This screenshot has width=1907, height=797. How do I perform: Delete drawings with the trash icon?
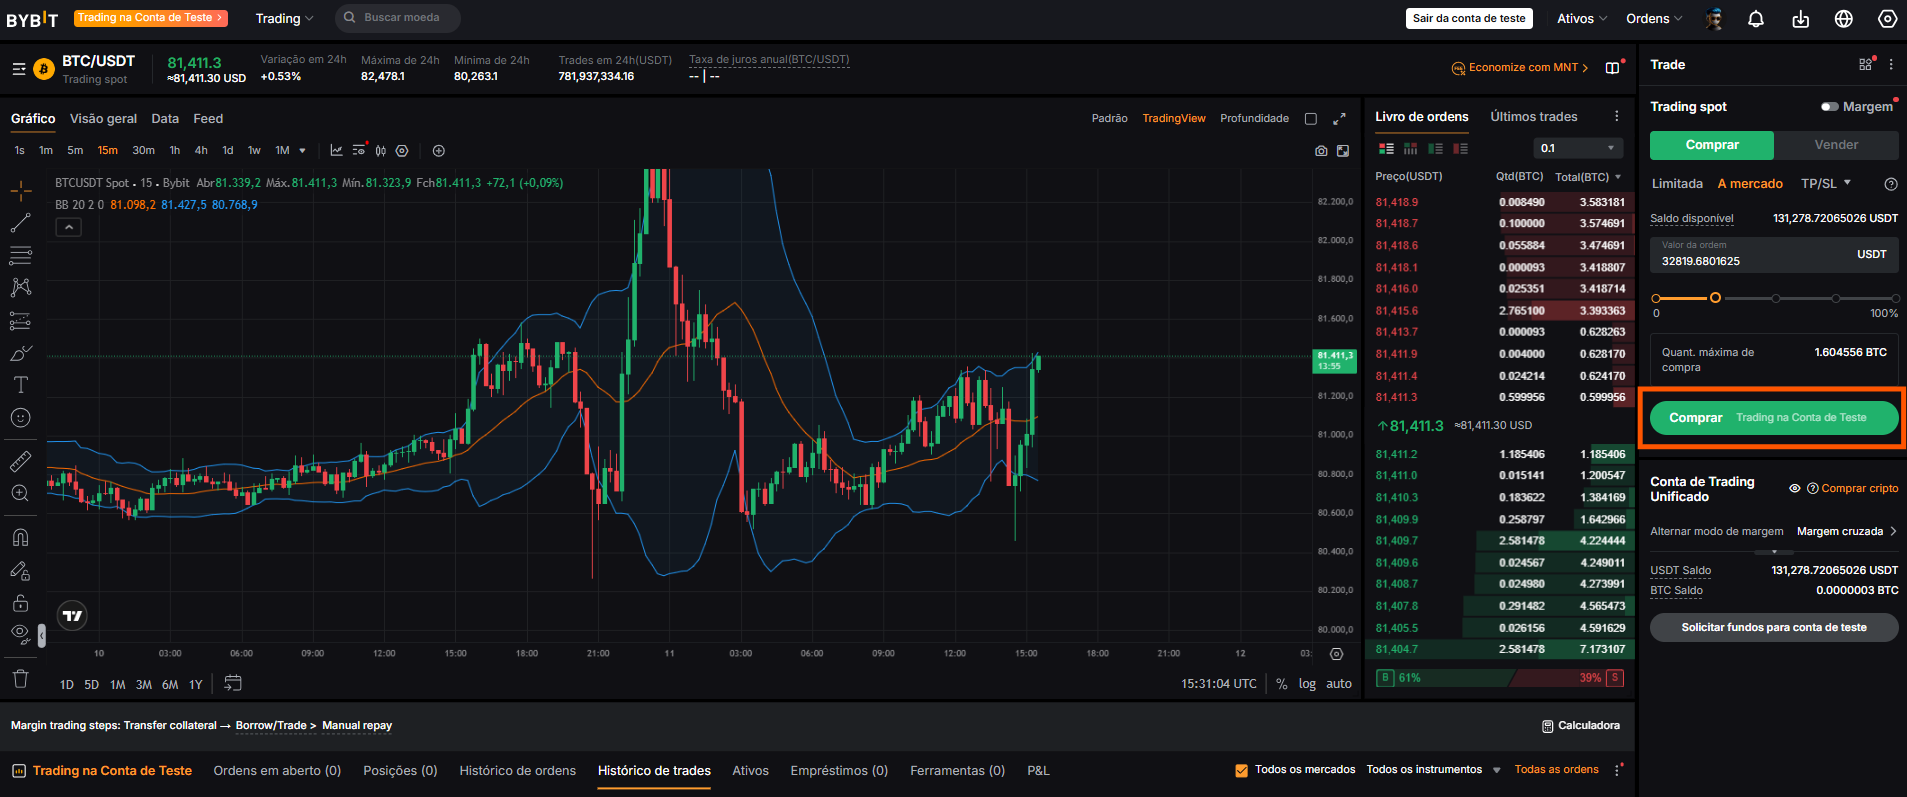[20, 678]
